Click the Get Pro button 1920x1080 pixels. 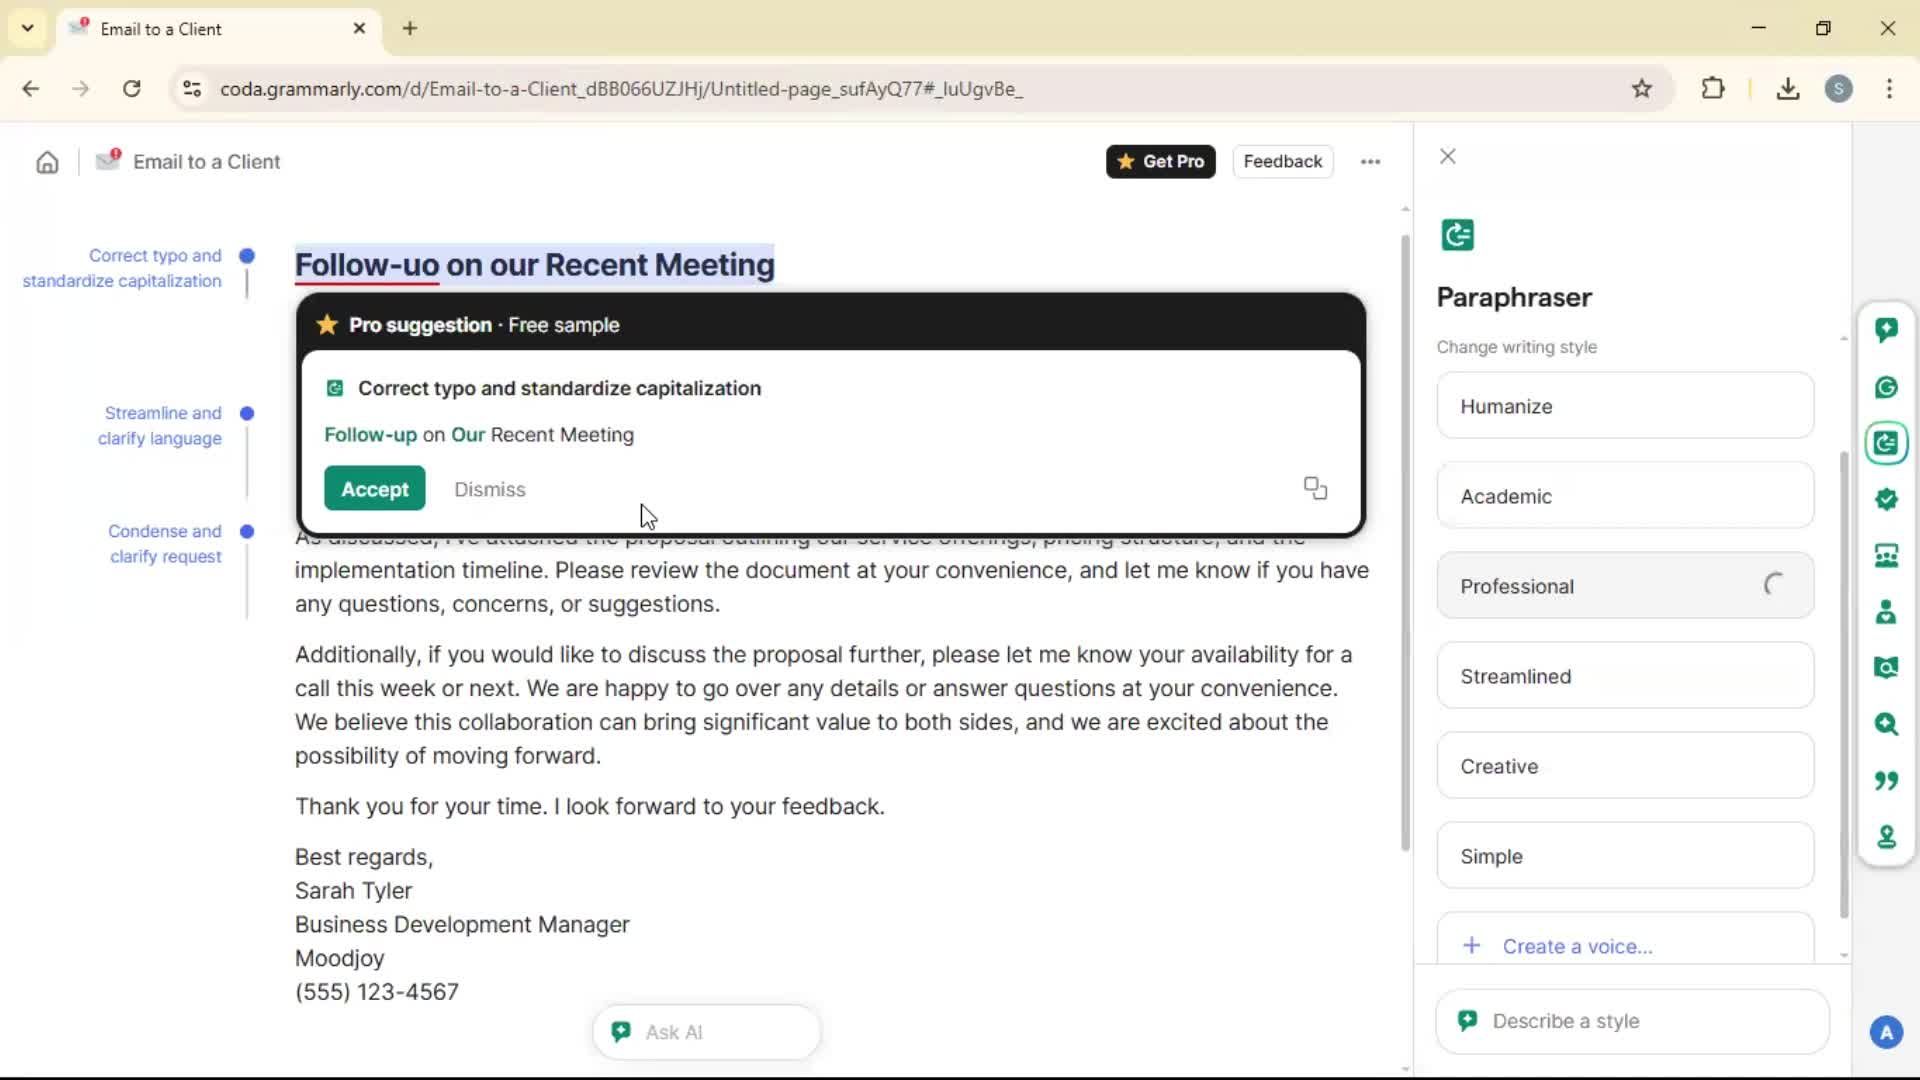click(1160, 162)
